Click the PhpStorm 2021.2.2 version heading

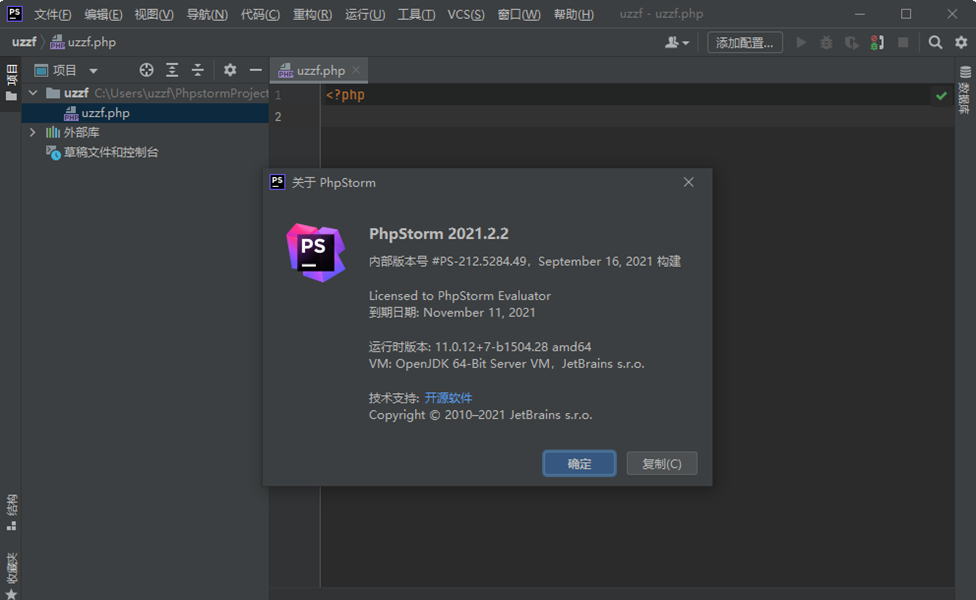(439, 234)
